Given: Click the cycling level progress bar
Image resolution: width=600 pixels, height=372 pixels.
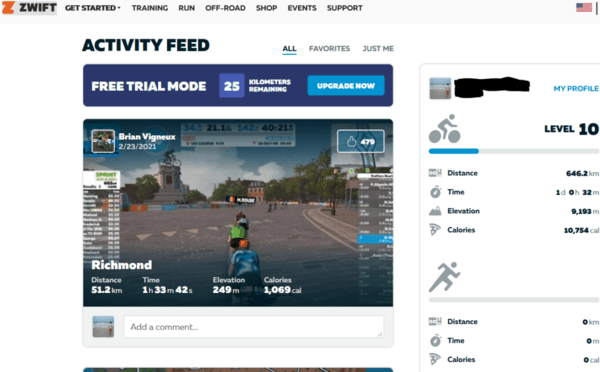Looking at the screenshot, I should click(514, 151).
